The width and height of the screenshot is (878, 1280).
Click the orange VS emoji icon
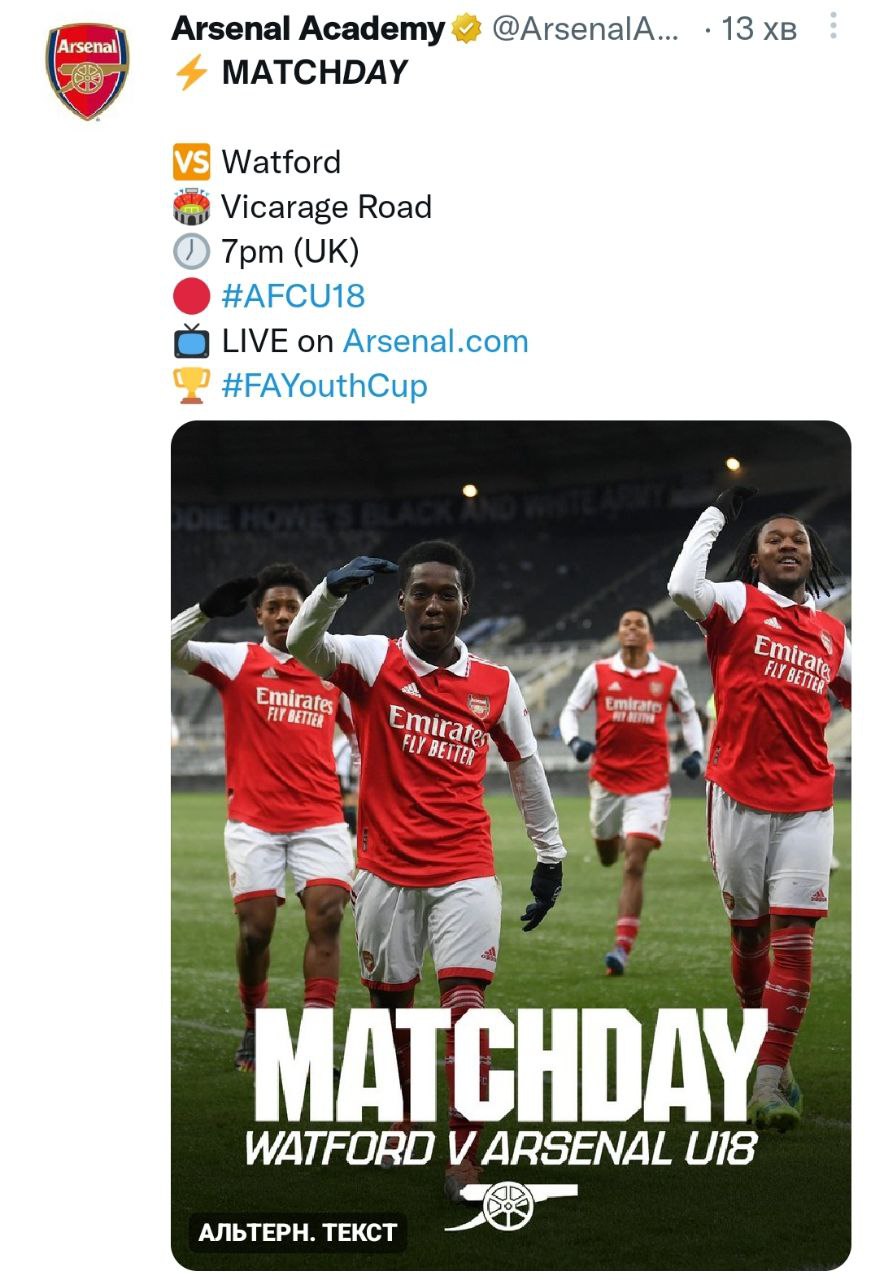(191, 161)
